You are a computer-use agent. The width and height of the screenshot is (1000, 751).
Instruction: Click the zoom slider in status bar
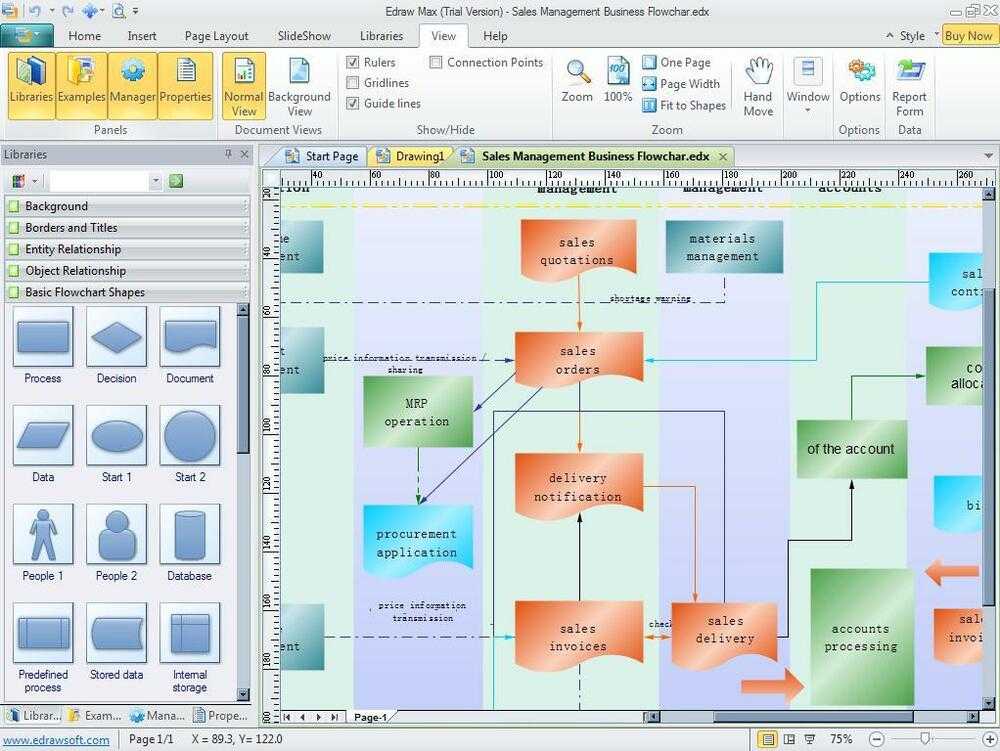point(925,739)
